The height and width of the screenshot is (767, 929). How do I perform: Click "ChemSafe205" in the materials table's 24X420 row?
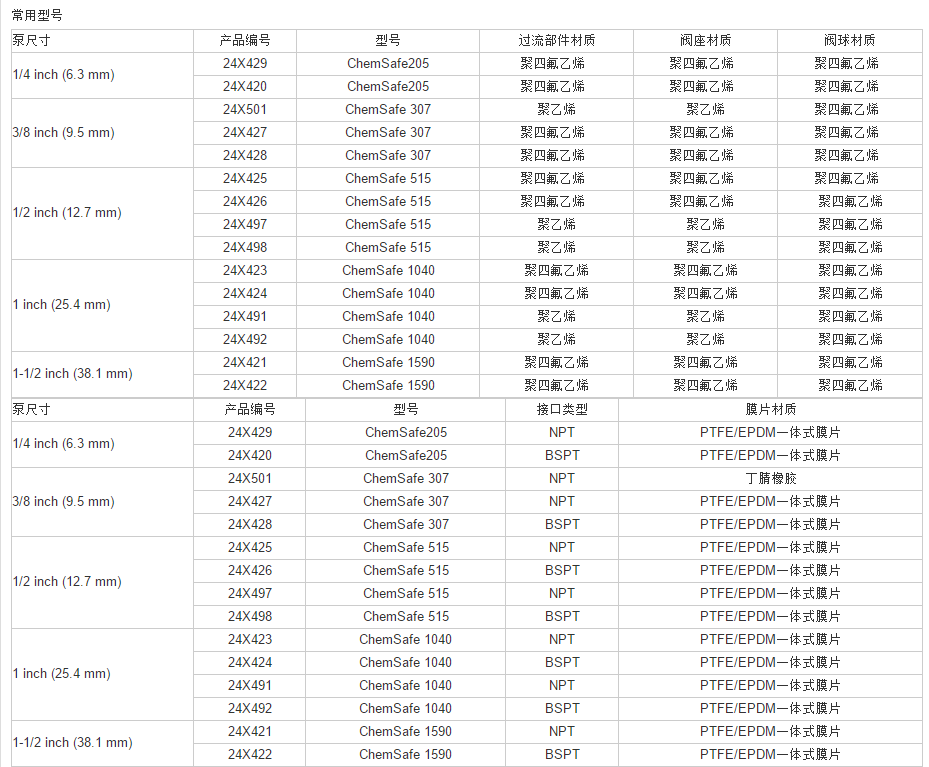(x=388, y=86)
